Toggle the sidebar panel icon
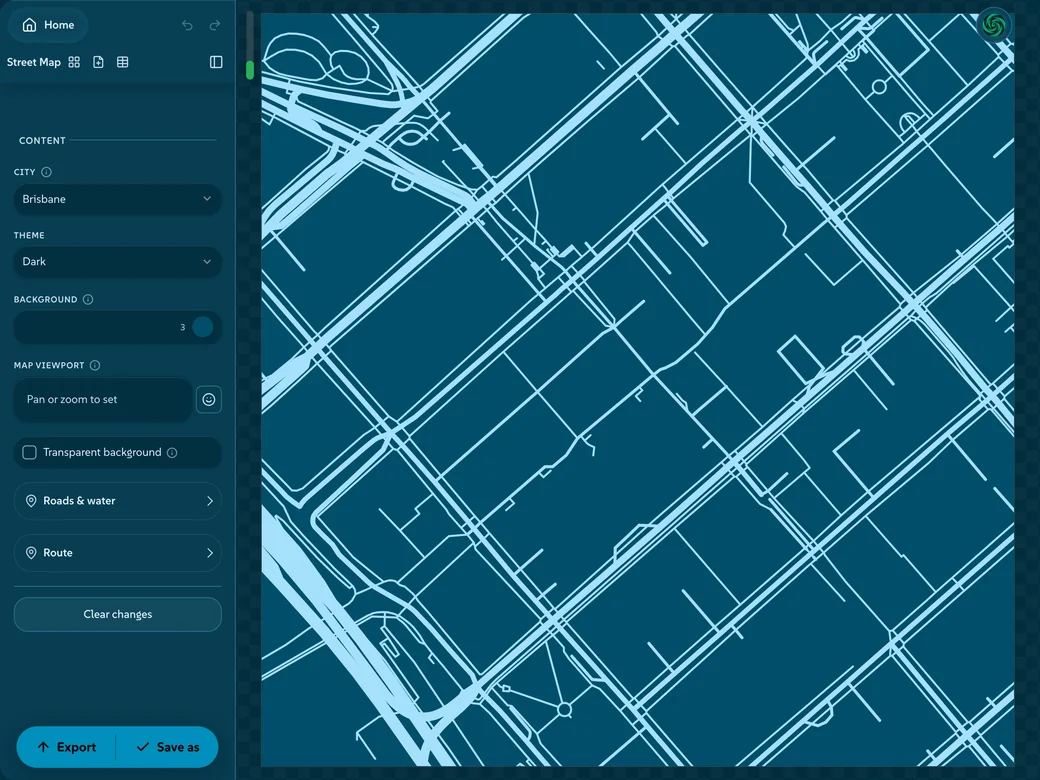This screenshot has width=1040, height=780. pyautogui.click(x=216, y=62)
